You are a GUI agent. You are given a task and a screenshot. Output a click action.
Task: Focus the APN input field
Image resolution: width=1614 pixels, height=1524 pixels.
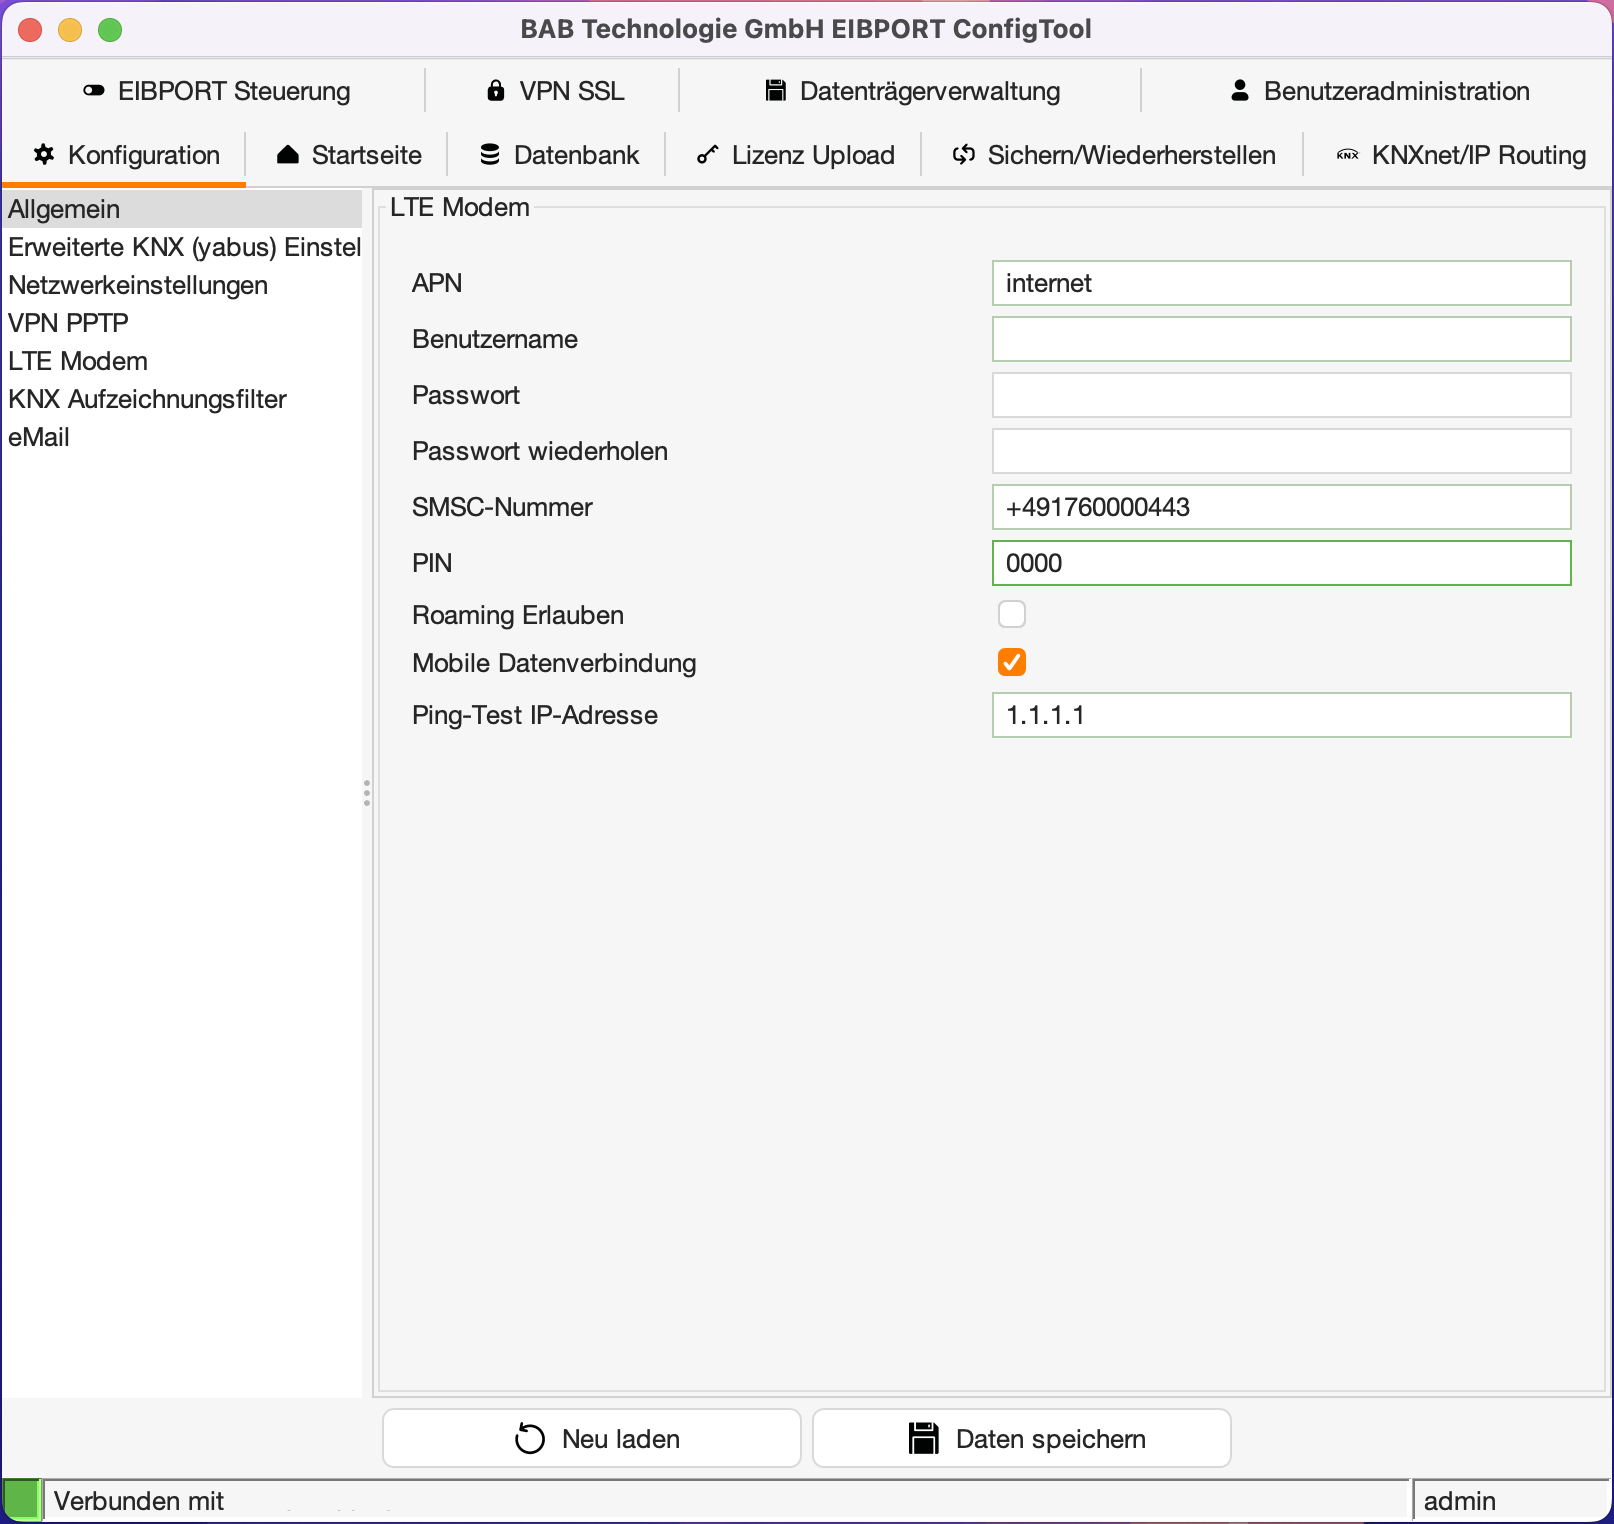[x=1281, y=283]
